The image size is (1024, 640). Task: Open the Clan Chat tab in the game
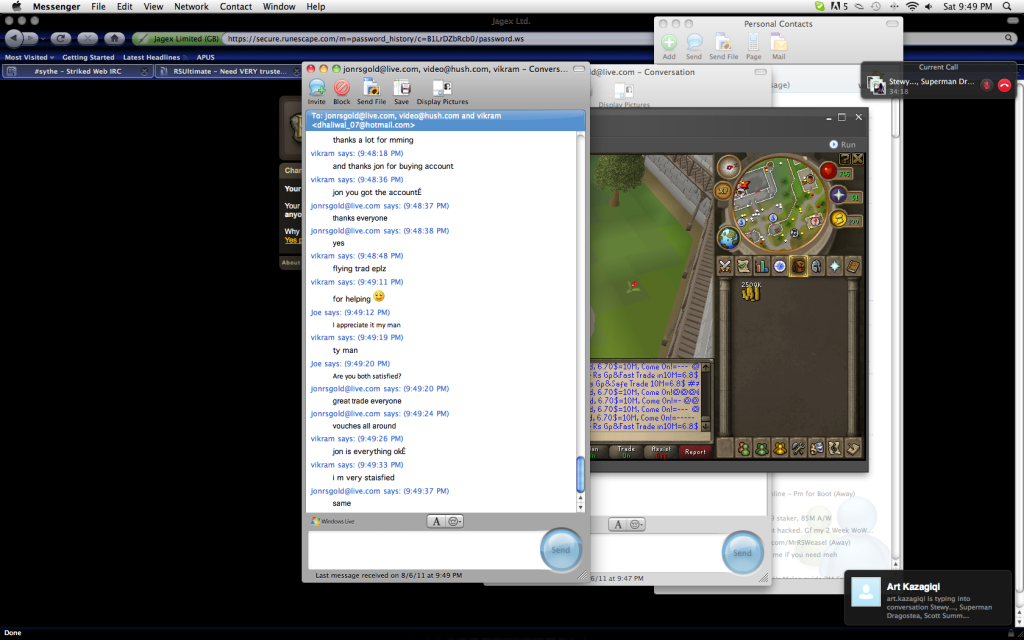(780, 448)
